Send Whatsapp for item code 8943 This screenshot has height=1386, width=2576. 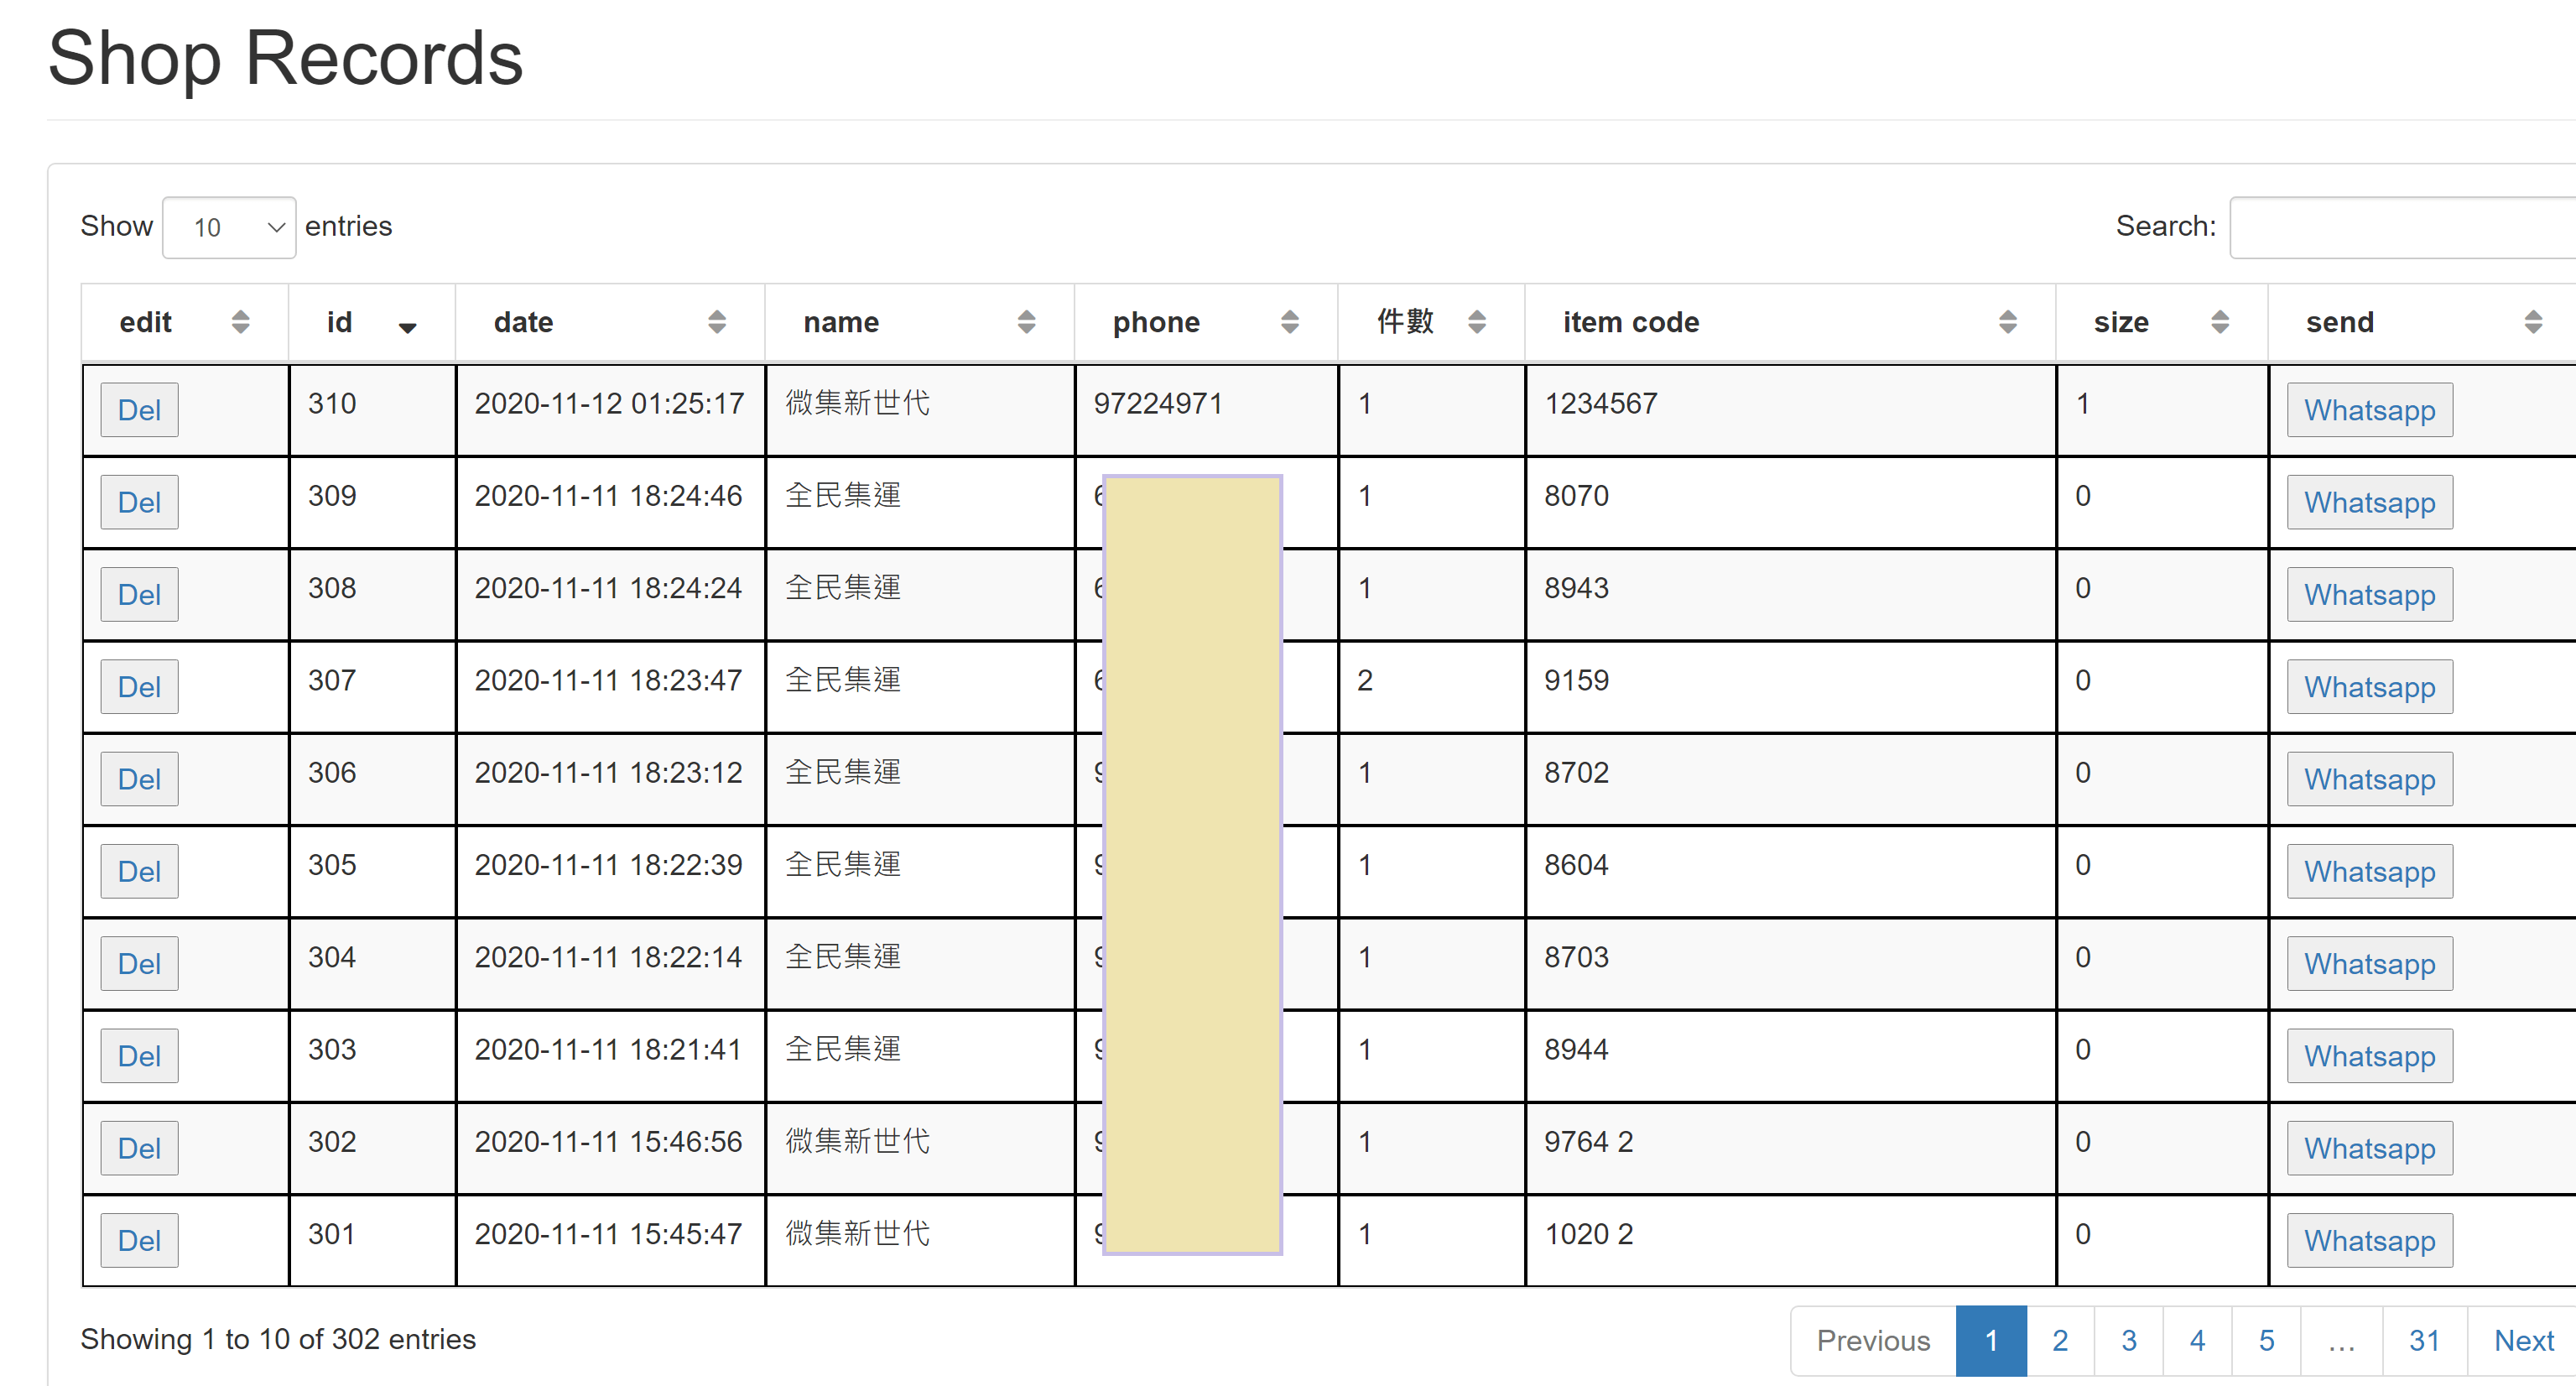click(x=2370, y=595)
